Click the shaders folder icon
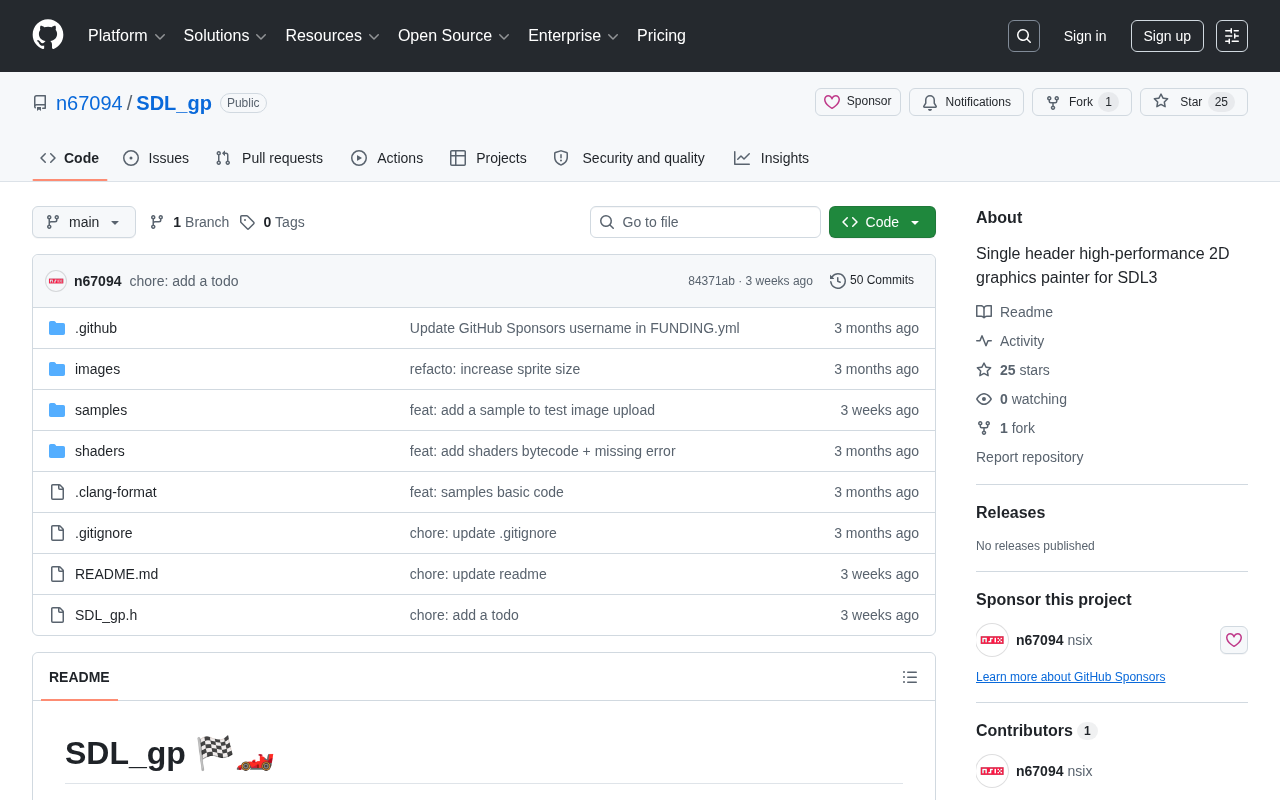Screen dimensions: 1280x800 click(57, 451)
